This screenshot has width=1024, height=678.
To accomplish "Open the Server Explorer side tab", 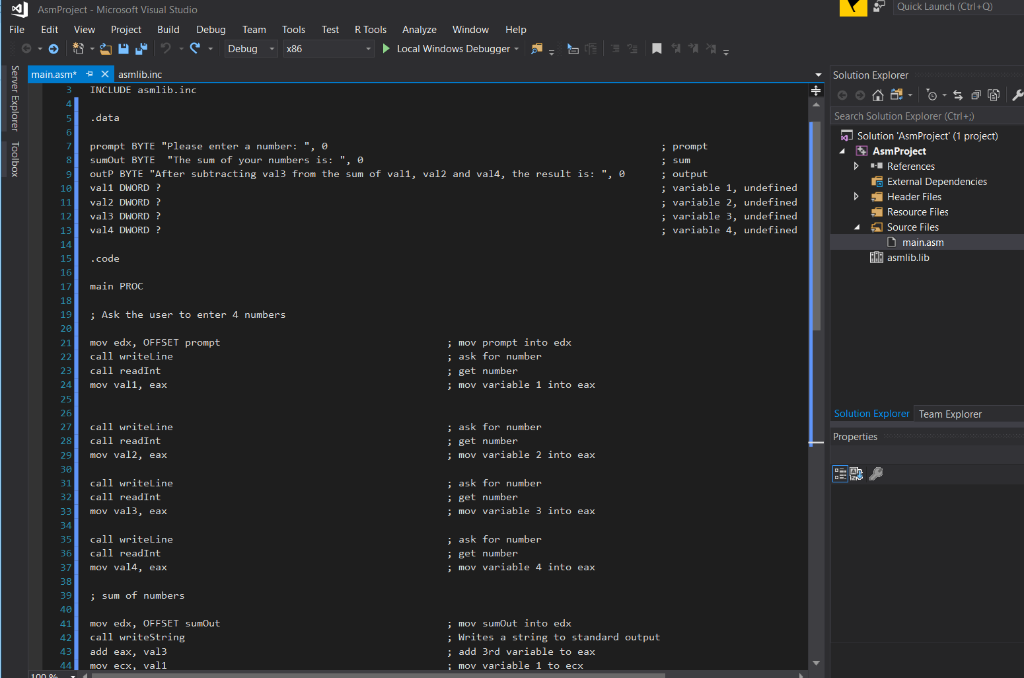I will (x=15, y=98).
